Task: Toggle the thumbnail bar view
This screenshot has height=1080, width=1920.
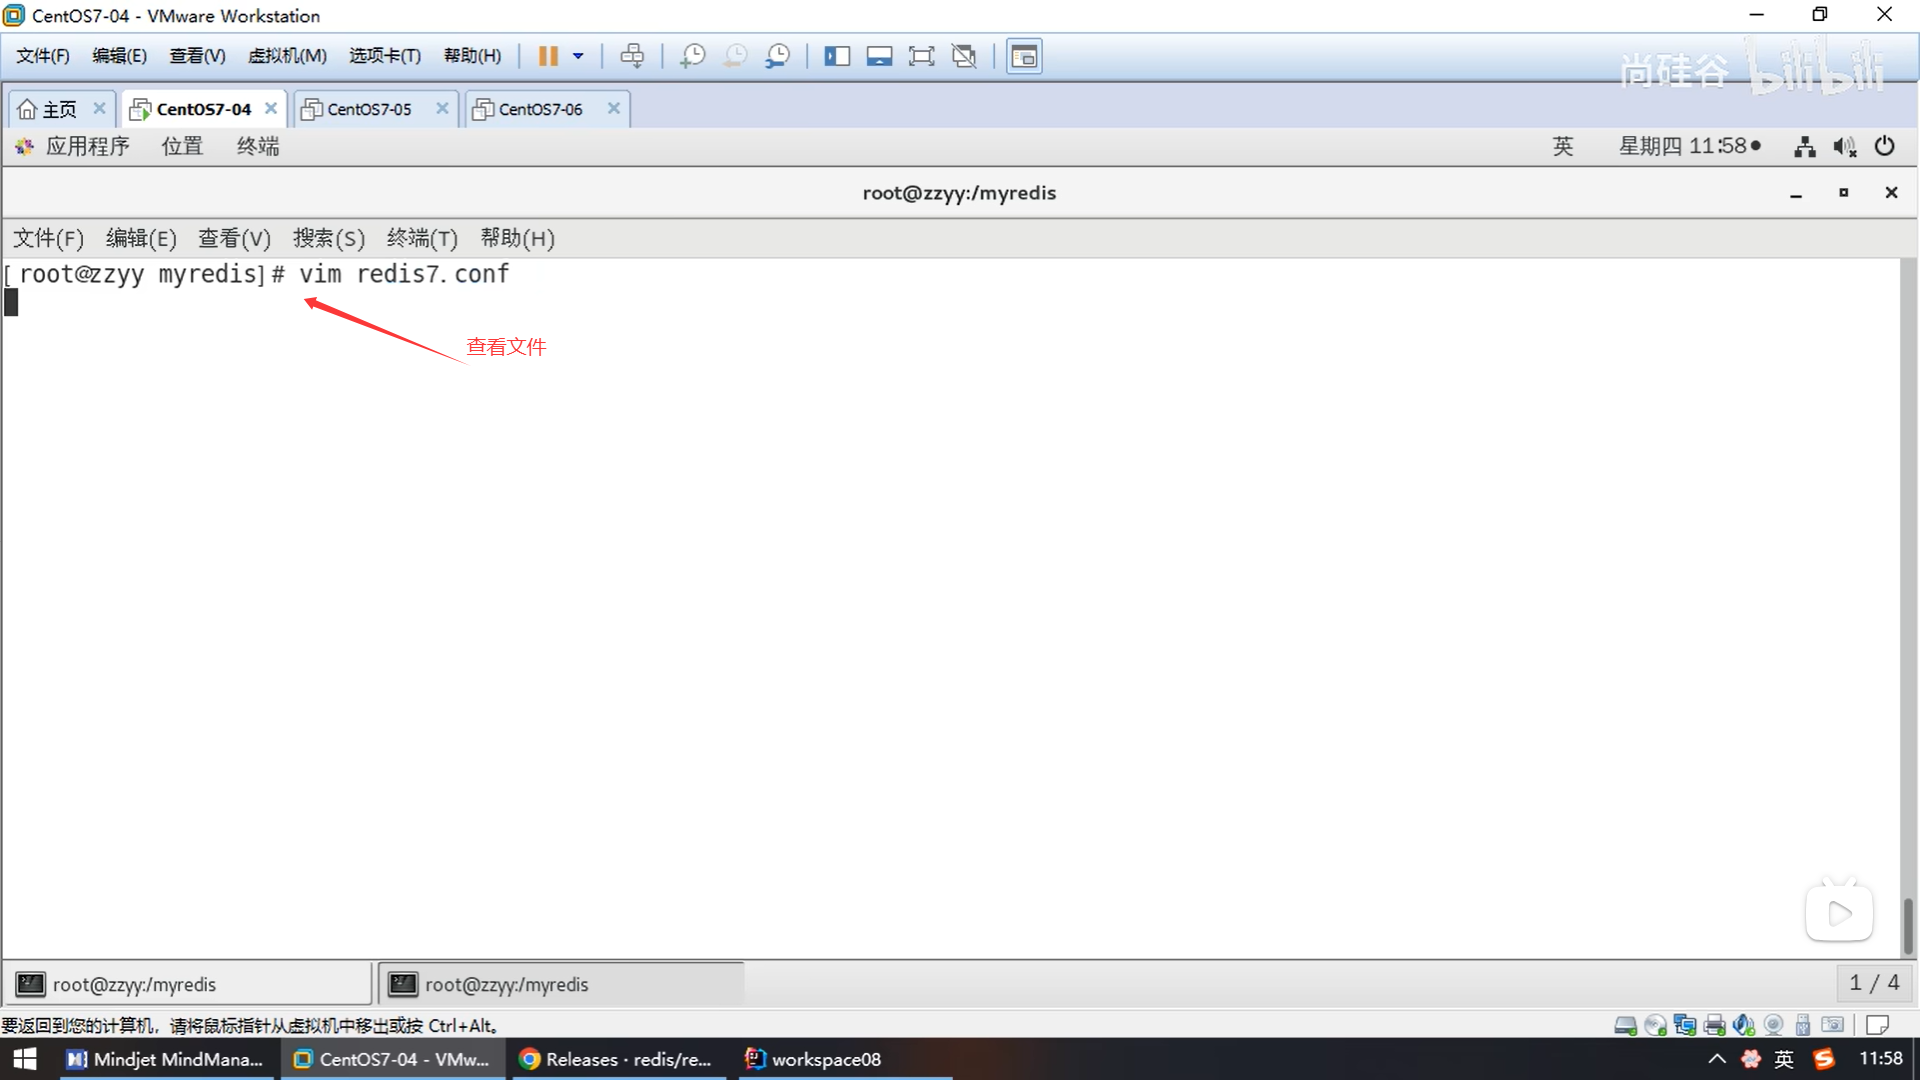Action: [x=879, y=56]
